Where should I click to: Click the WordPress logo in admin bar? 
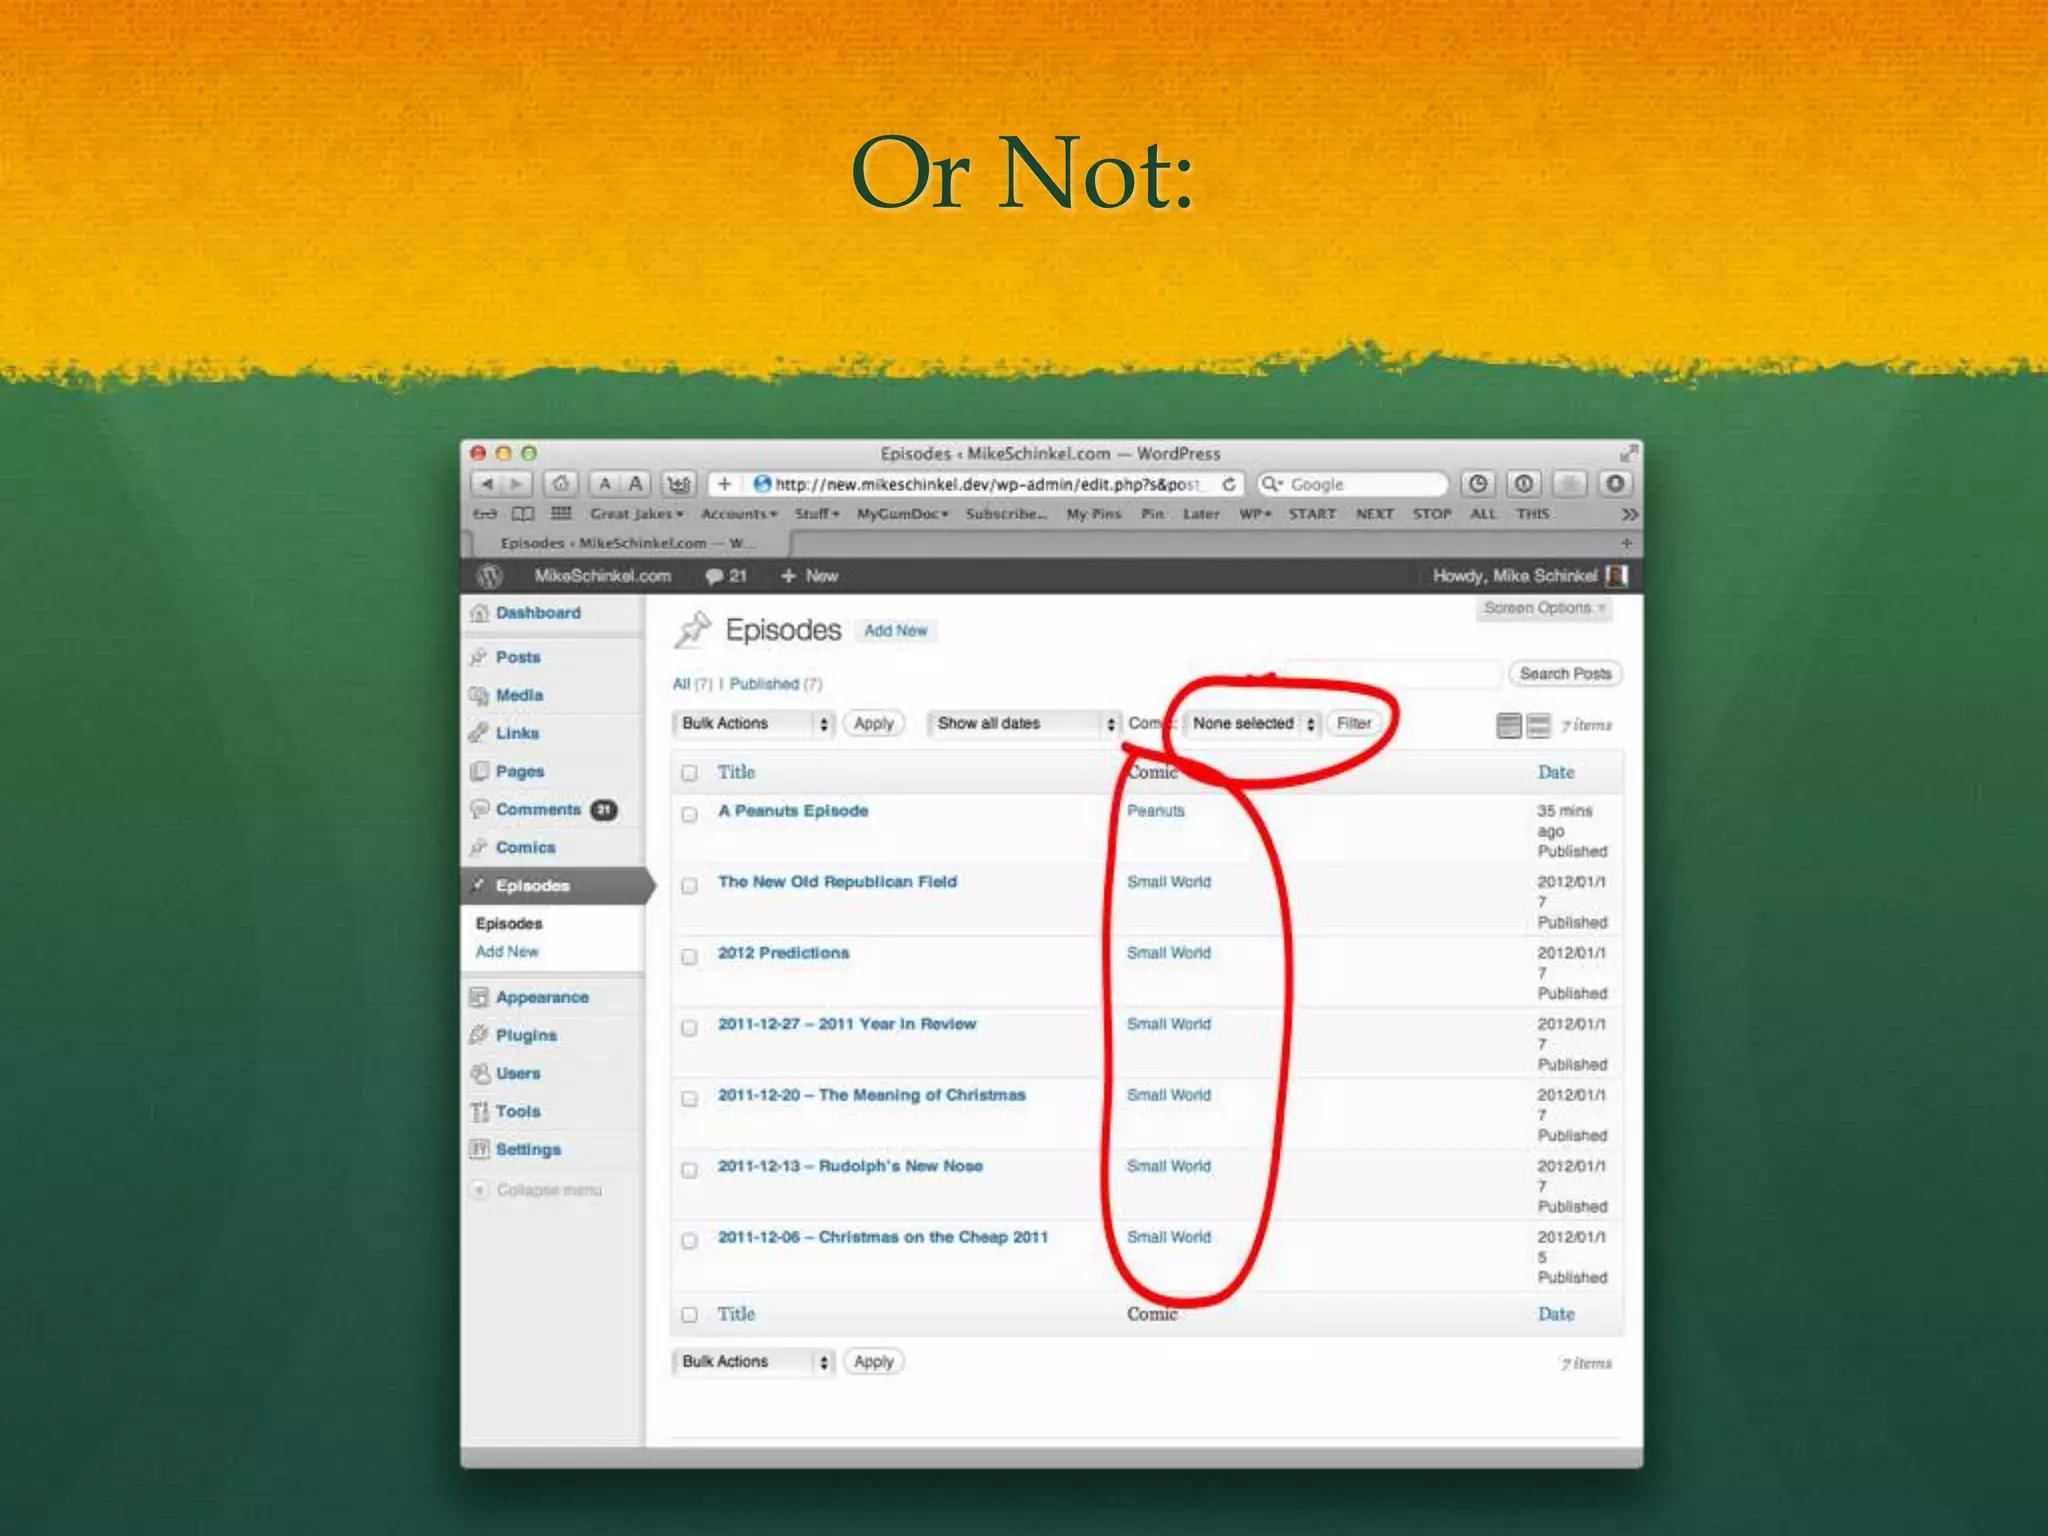pyautogui.click(x=489, y=576)
